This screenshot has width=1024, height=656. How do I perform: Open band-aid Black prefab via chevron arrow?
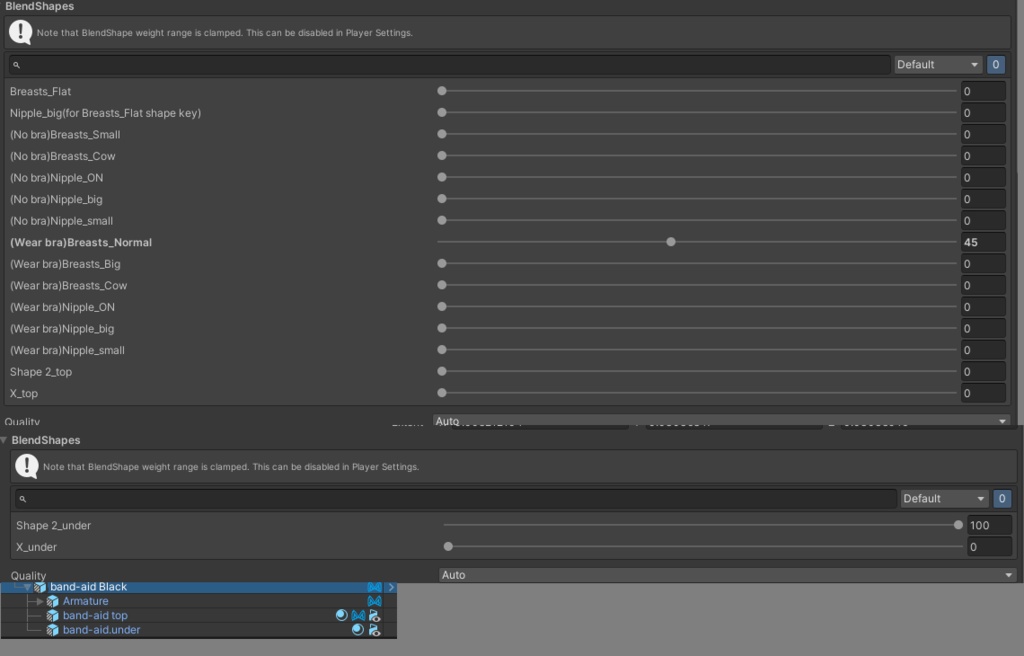[391, 587]
